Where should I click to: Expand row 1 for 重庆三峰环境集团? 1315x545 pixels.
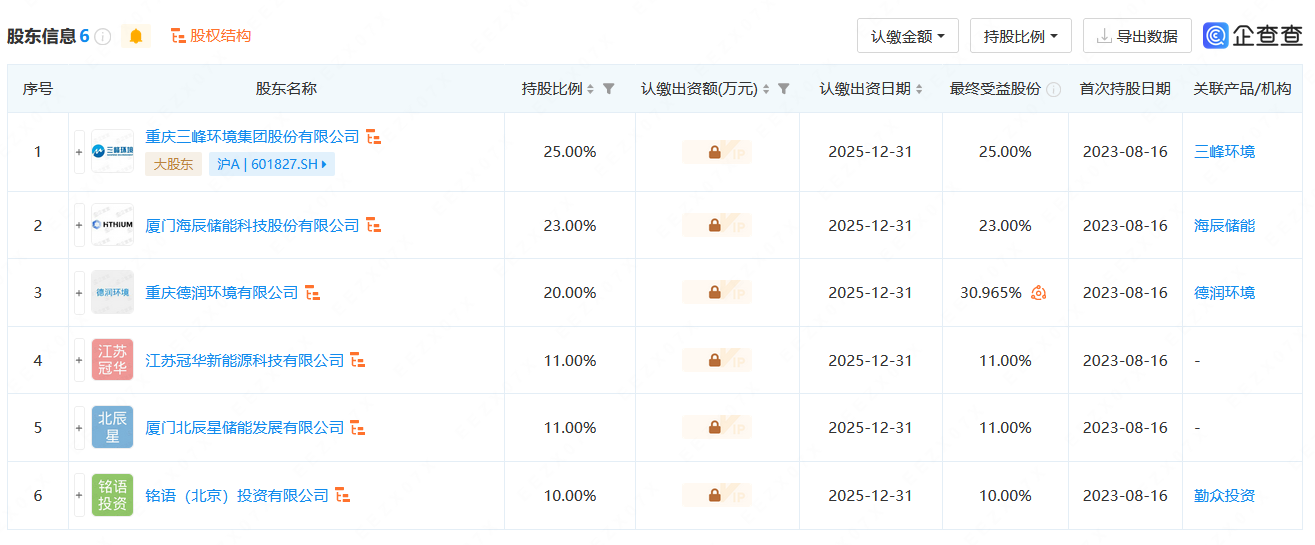coord(79,152)
